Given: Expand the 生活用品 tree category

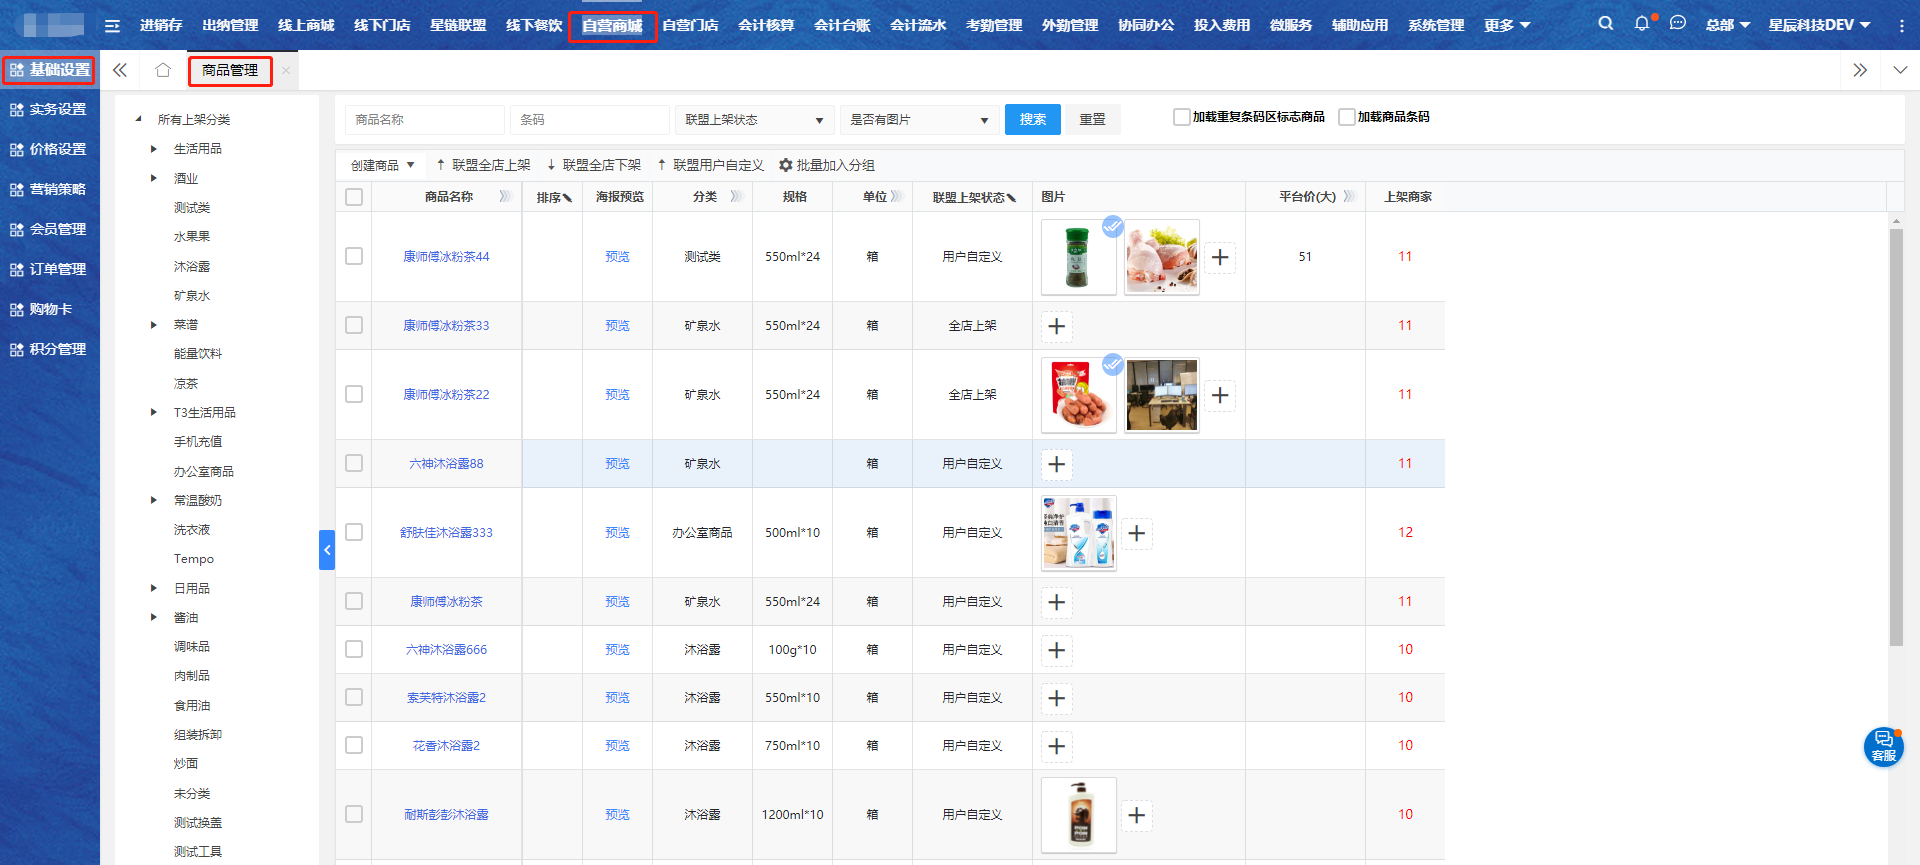Looking at the screenshot, I should tap(154, 149).
